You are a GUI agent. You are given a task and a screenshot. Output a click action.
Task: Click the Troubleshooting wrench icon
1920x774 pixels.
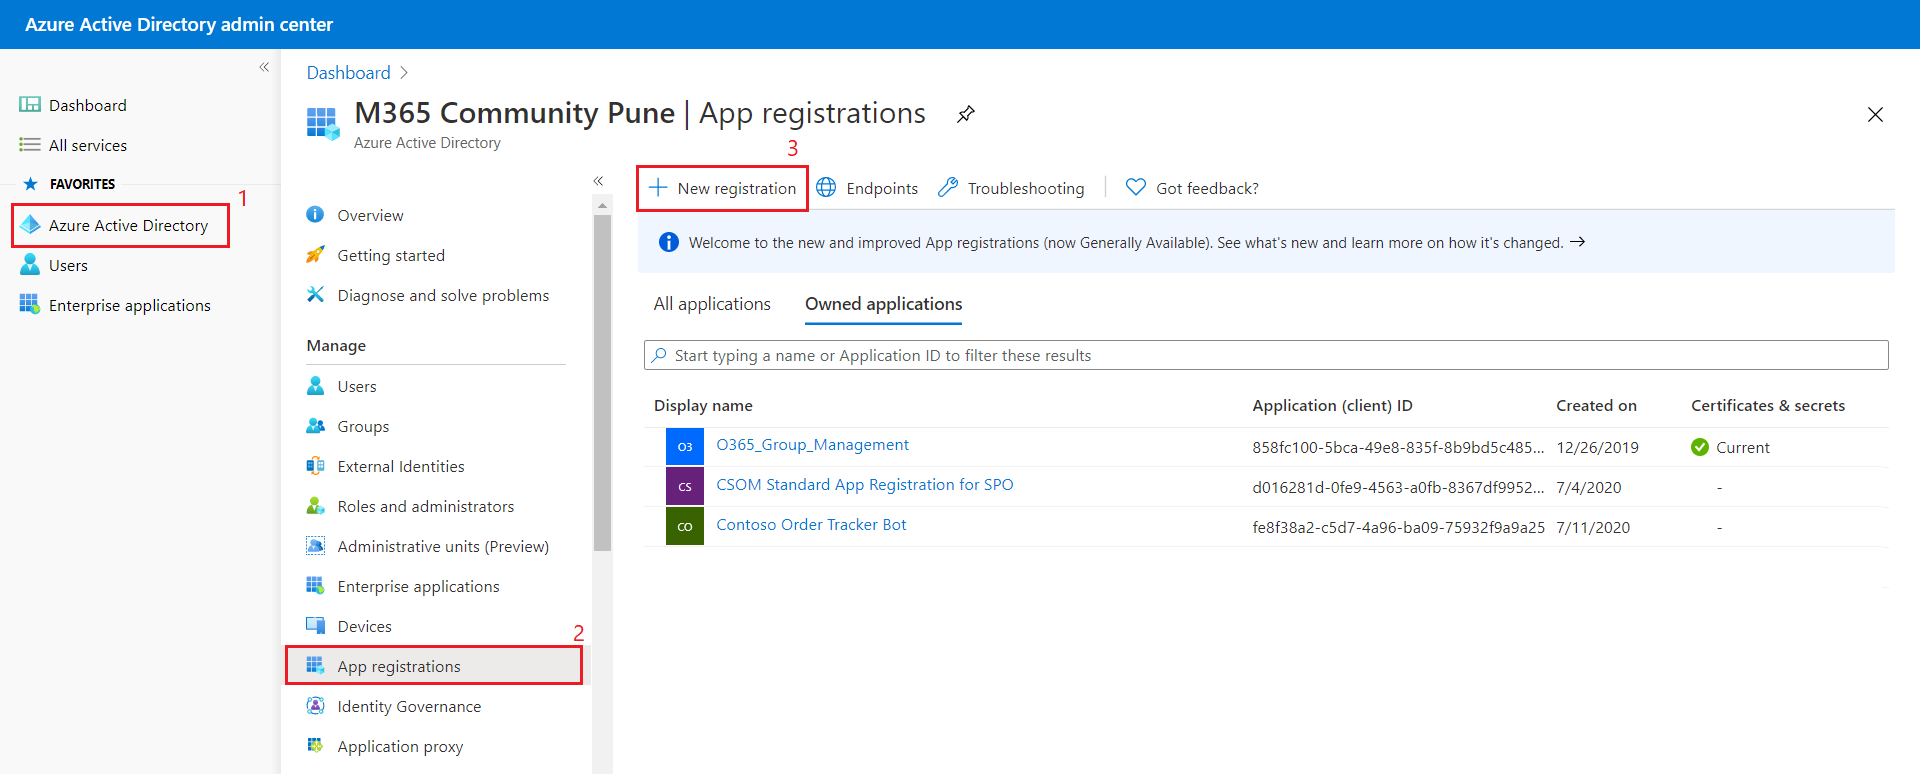click(x=948, y=188)
